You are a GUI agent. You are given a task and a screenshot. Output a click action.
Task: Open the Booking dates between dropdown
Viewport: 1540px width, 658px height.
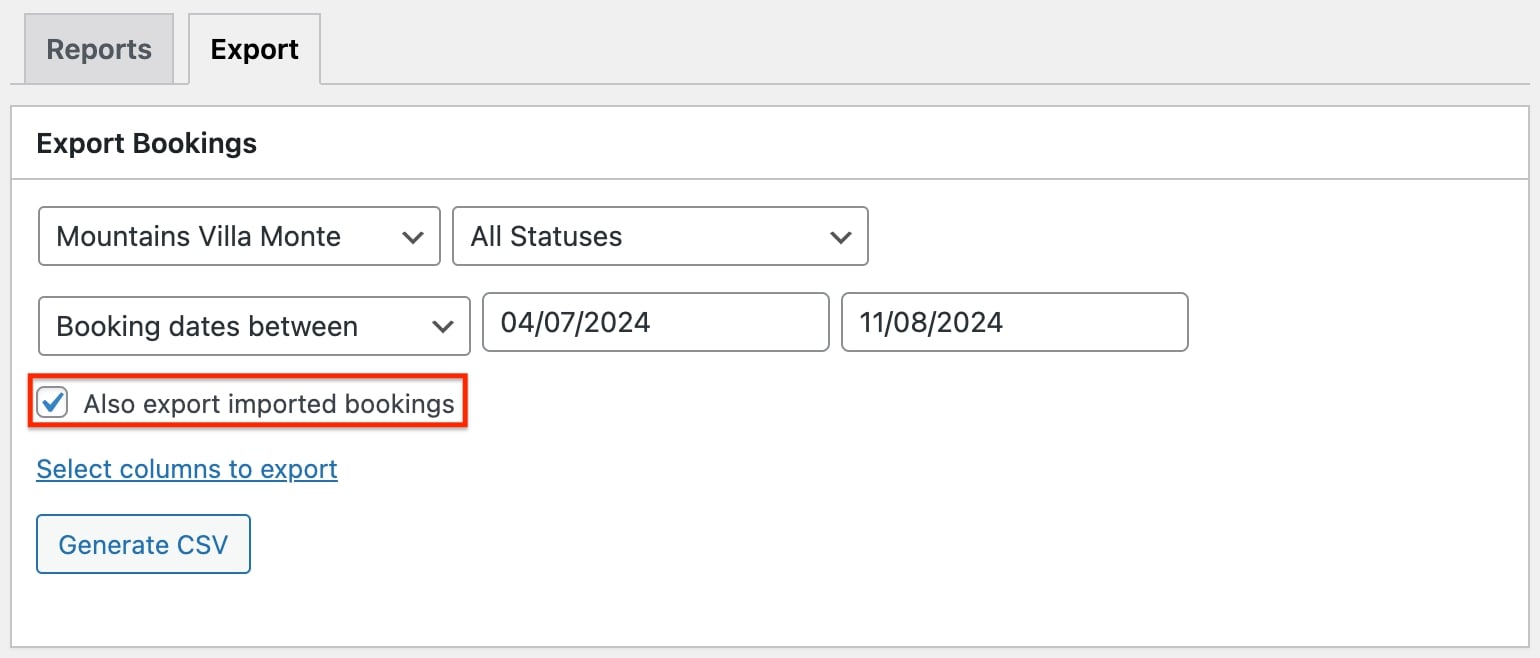(254, 326)
